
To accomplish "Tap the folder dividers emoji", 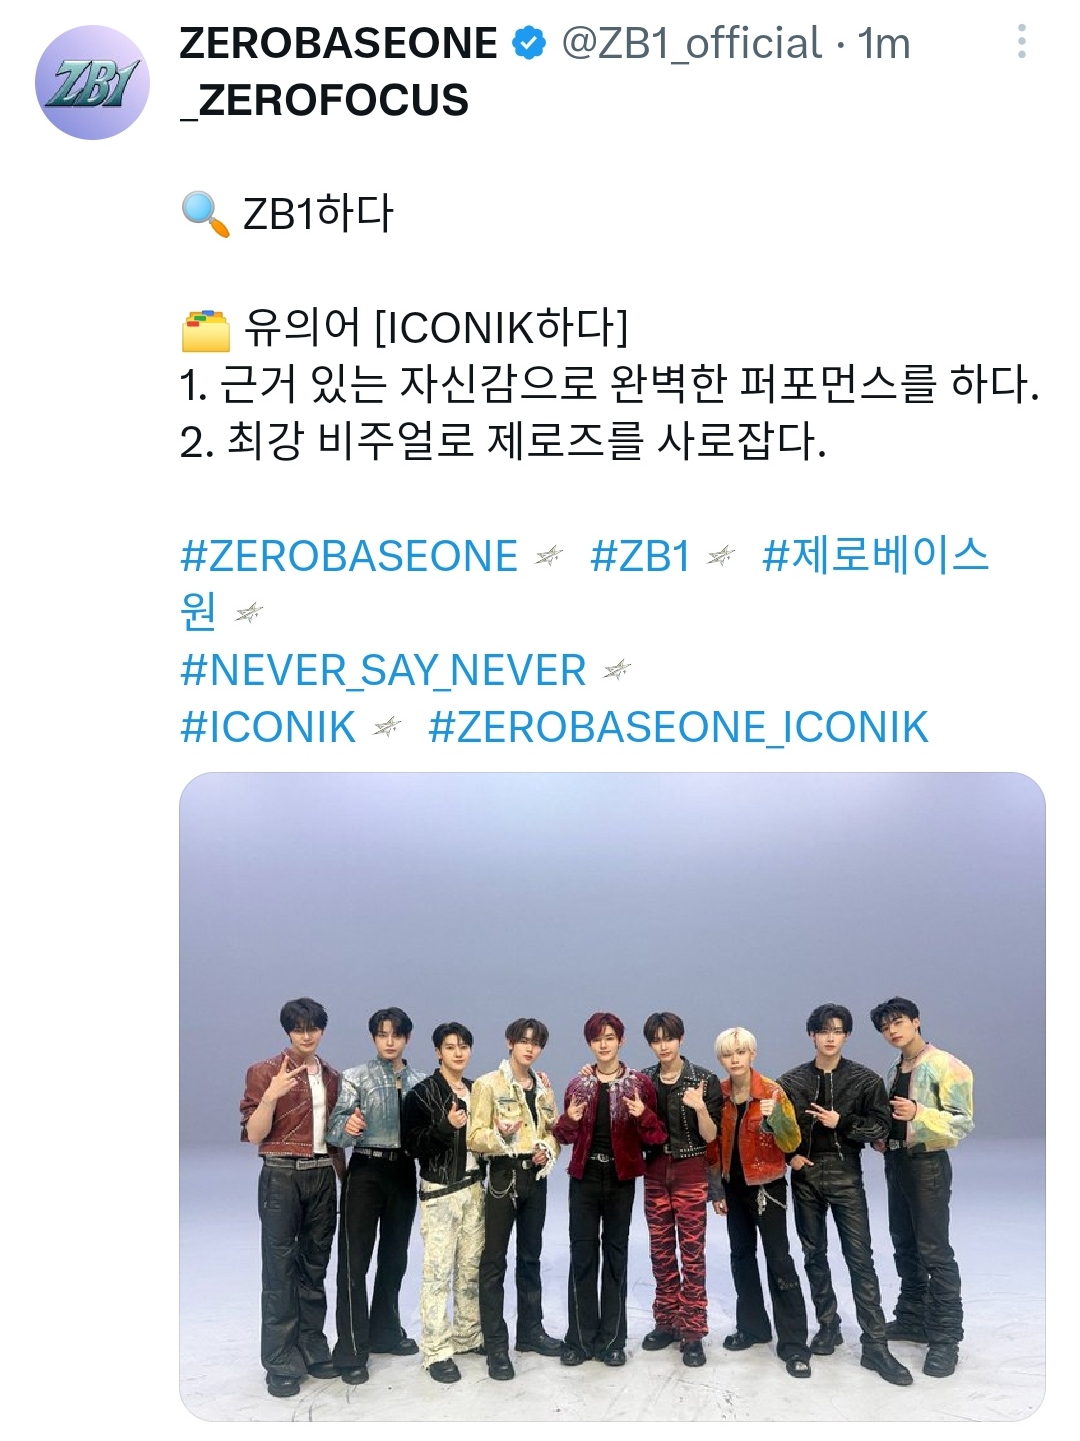I will pyautogui.click(x=205, y=329).
